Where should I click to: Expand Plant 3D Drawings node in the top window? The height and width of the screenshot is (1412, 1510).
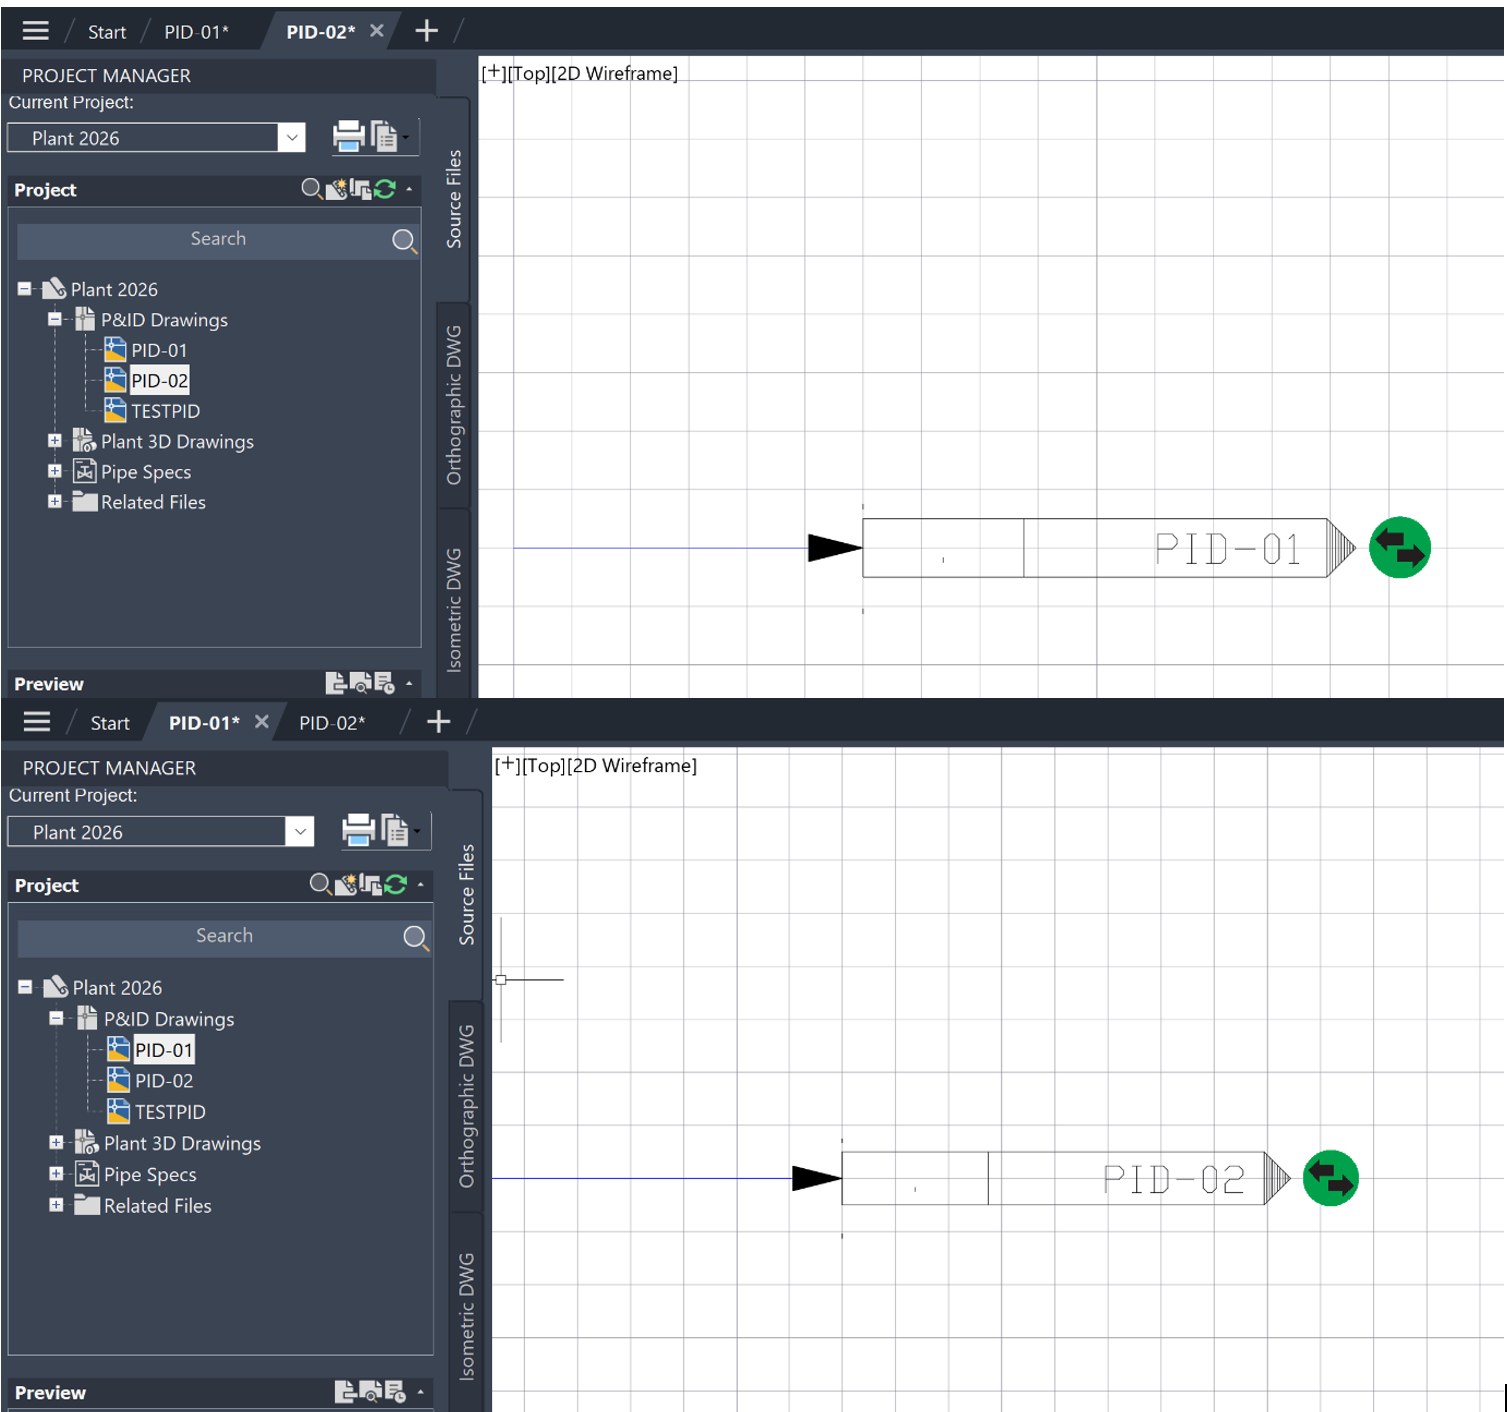tap(54, 440)
